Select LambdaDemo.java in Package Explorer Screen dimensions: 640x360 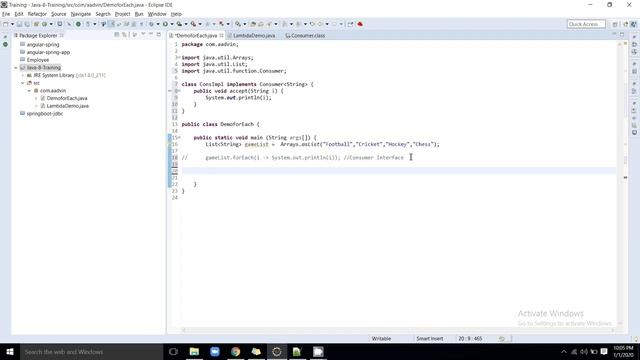[67, 106]
